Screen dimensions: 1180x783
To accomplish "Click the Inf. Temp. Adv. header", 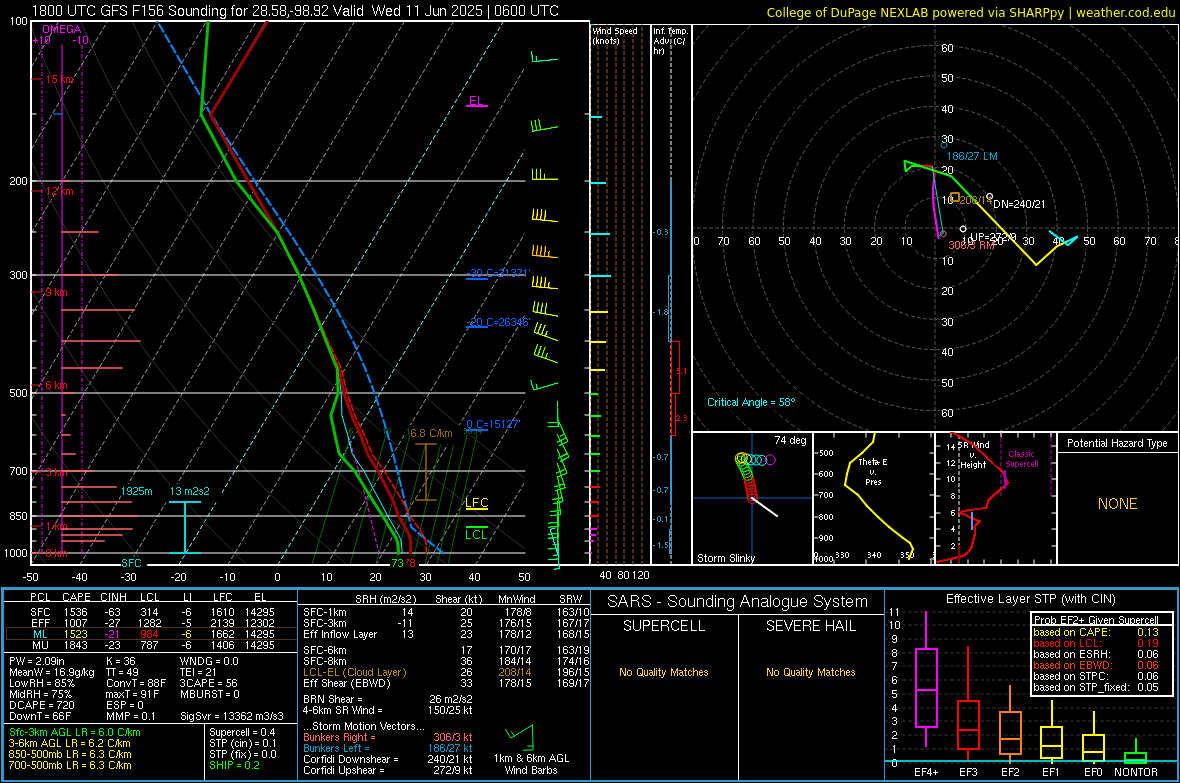I will [x=670, y=41].
